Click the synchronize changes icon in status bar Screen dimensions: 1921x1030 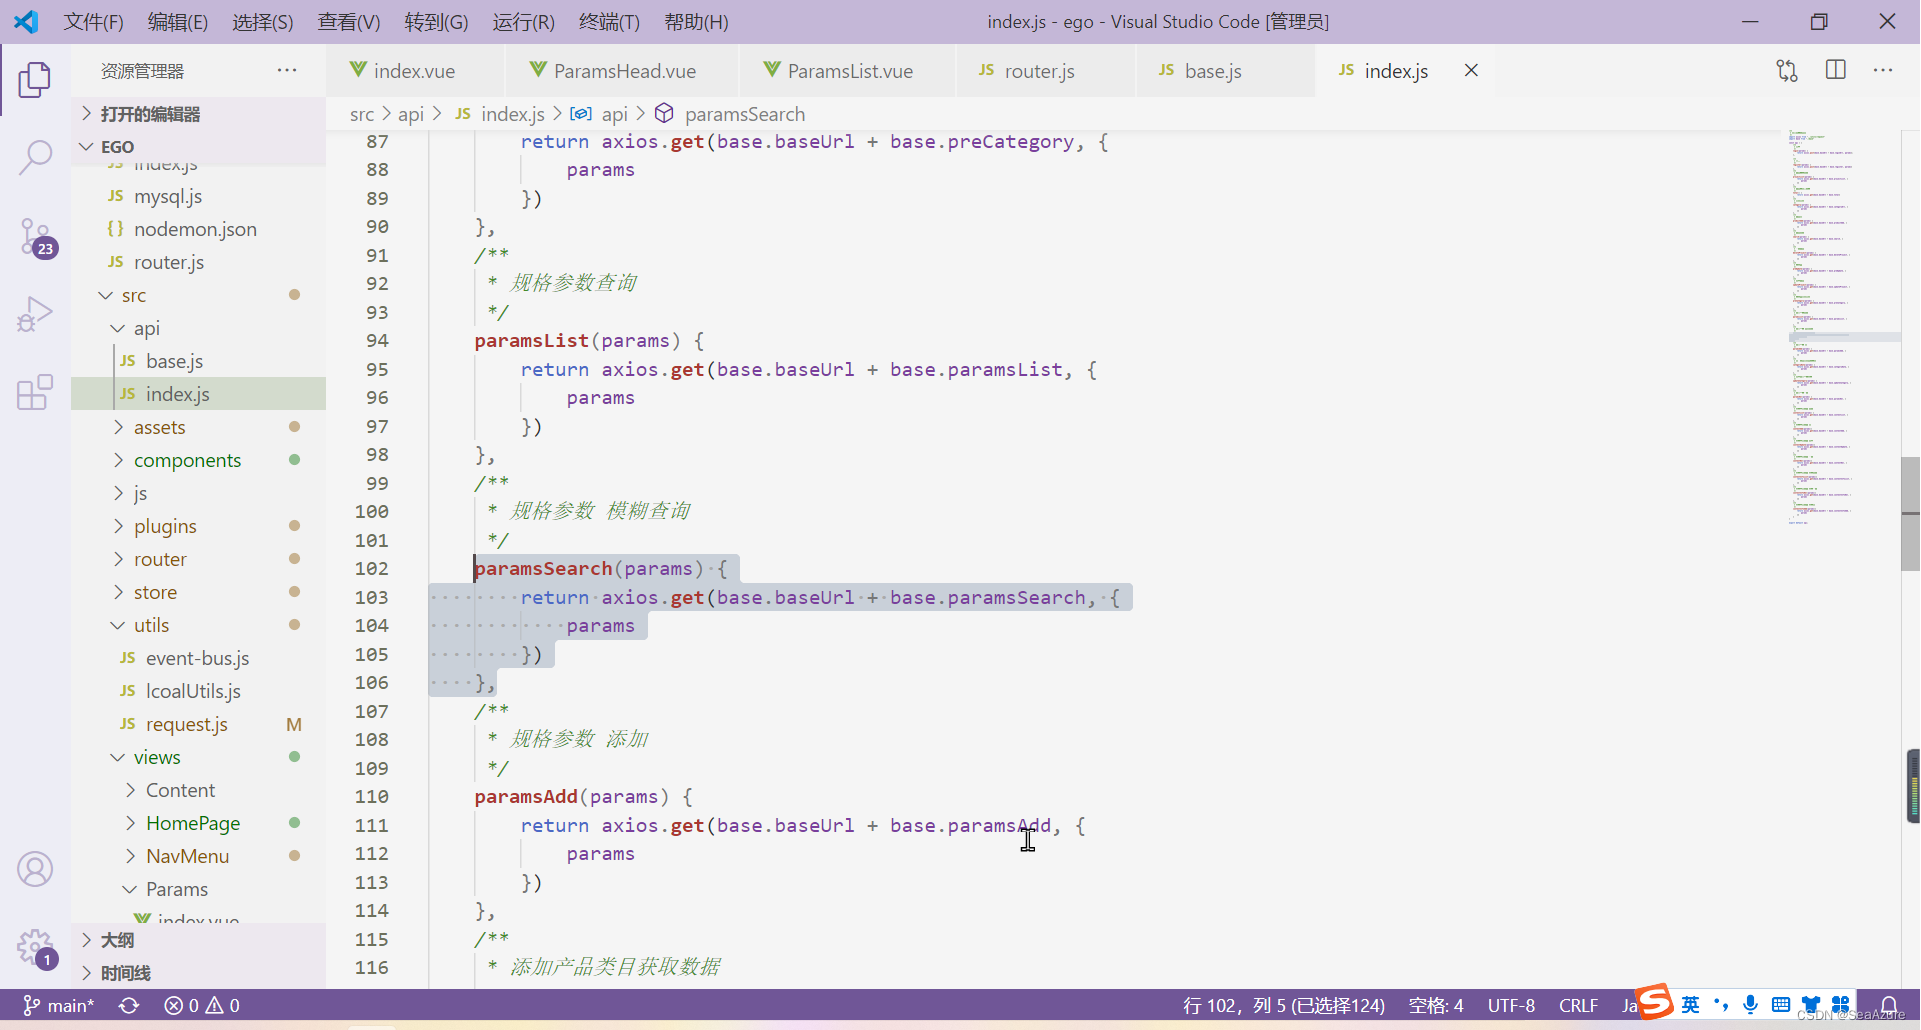click(129, 1005)
